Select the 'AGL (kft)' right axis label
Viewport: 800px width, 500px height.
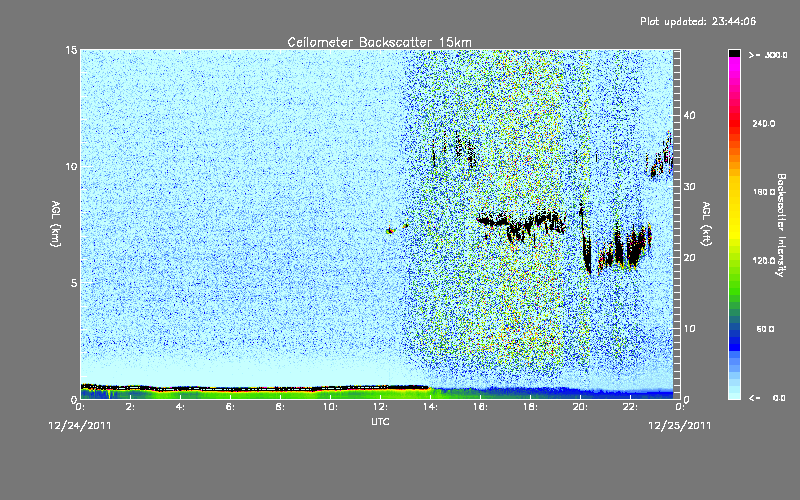(x=706, y=224)
